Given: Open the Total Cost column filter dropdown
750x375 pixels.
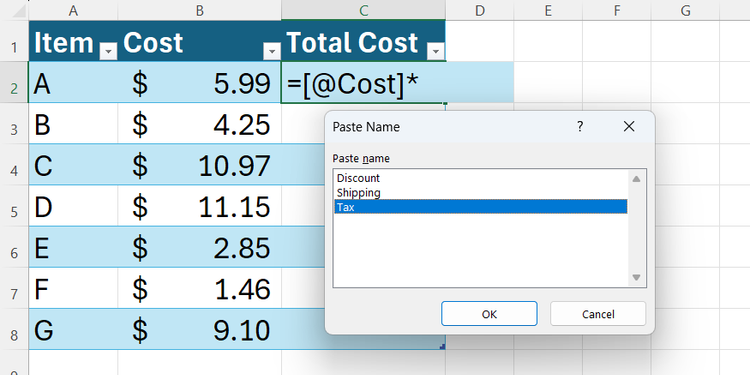Looking at the screenshot, I should pyautogui.click(x=436, y=51).
